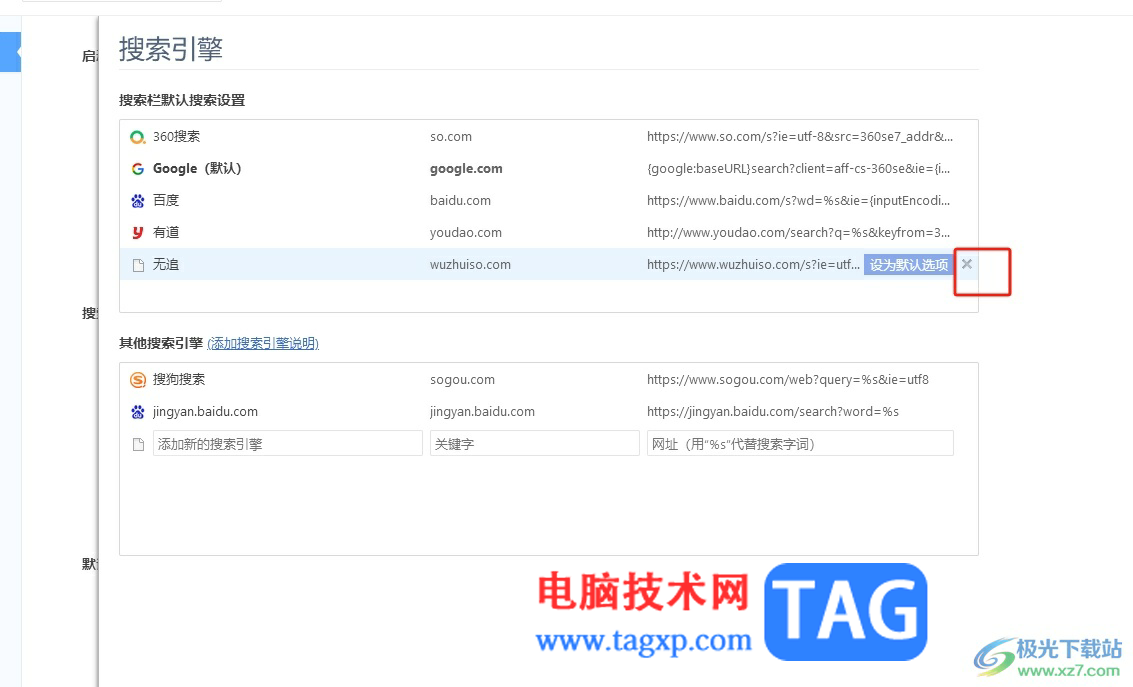Click the sogou.com keyword cell
Screen dimensions: 1133x687
tap(462, 379)
